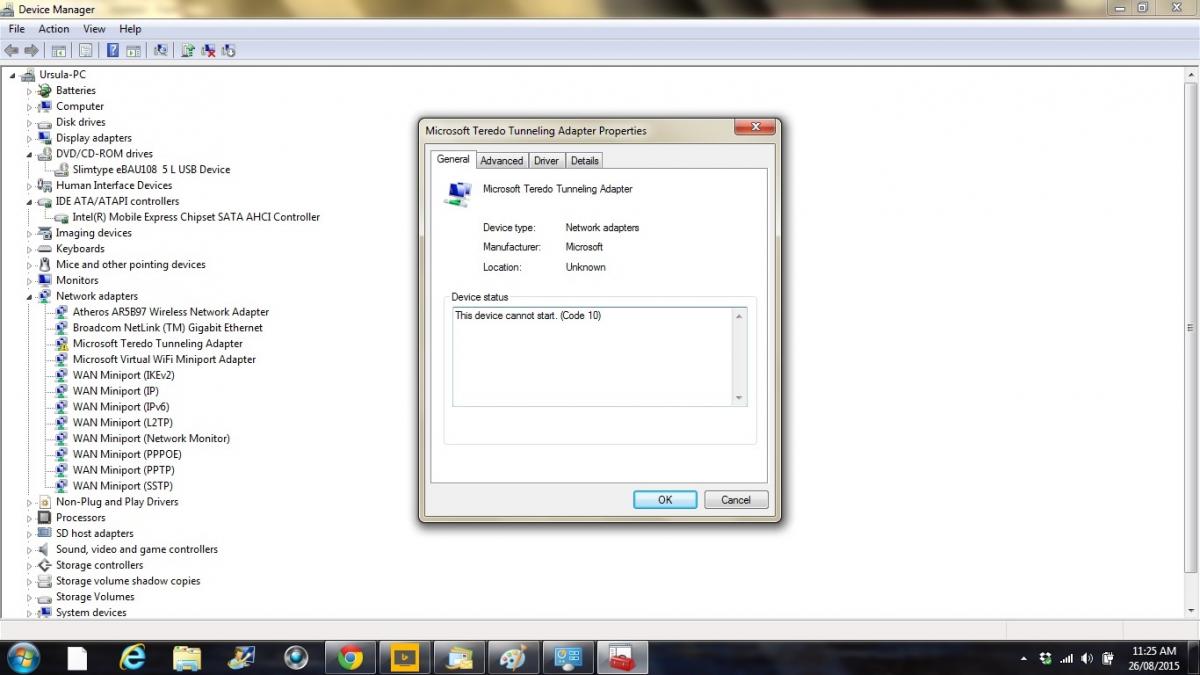Screen dimensions: 1200x675
Task: Open Windows Explorer folder on taskbar
Action: pos(187,657)
